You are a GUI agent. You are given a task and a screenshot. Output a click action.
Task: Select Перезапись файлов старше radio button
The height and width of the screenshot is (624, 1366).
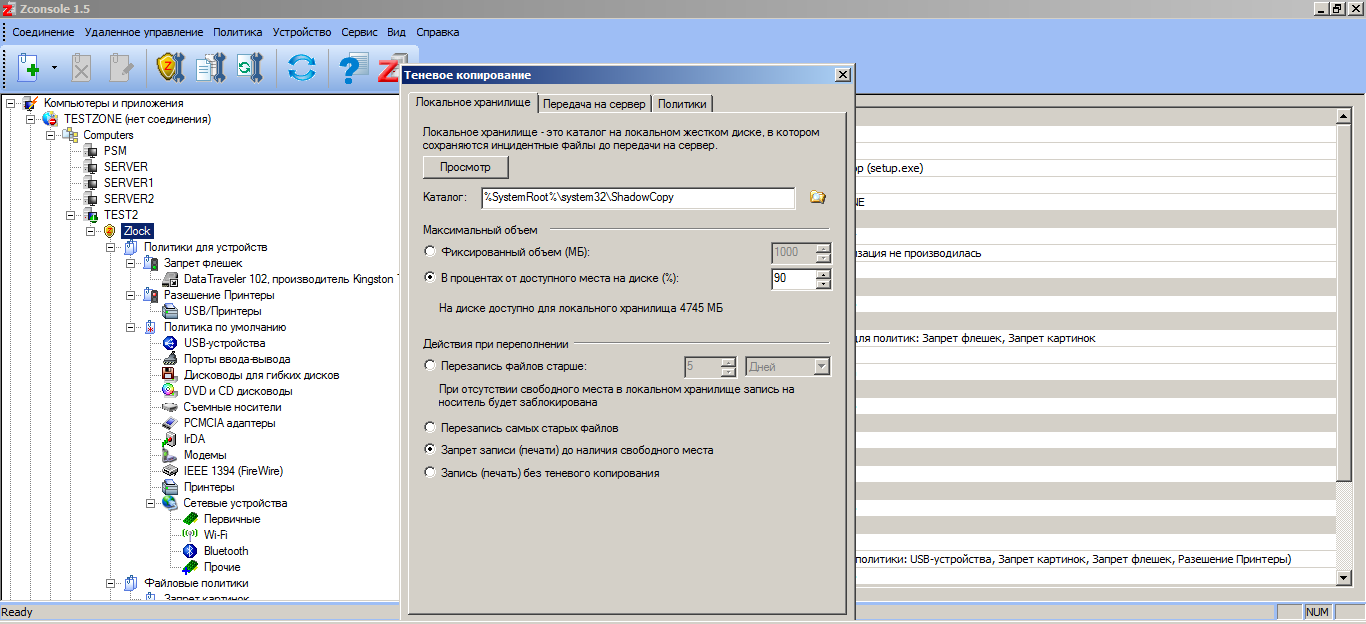[x=430, y=366]
